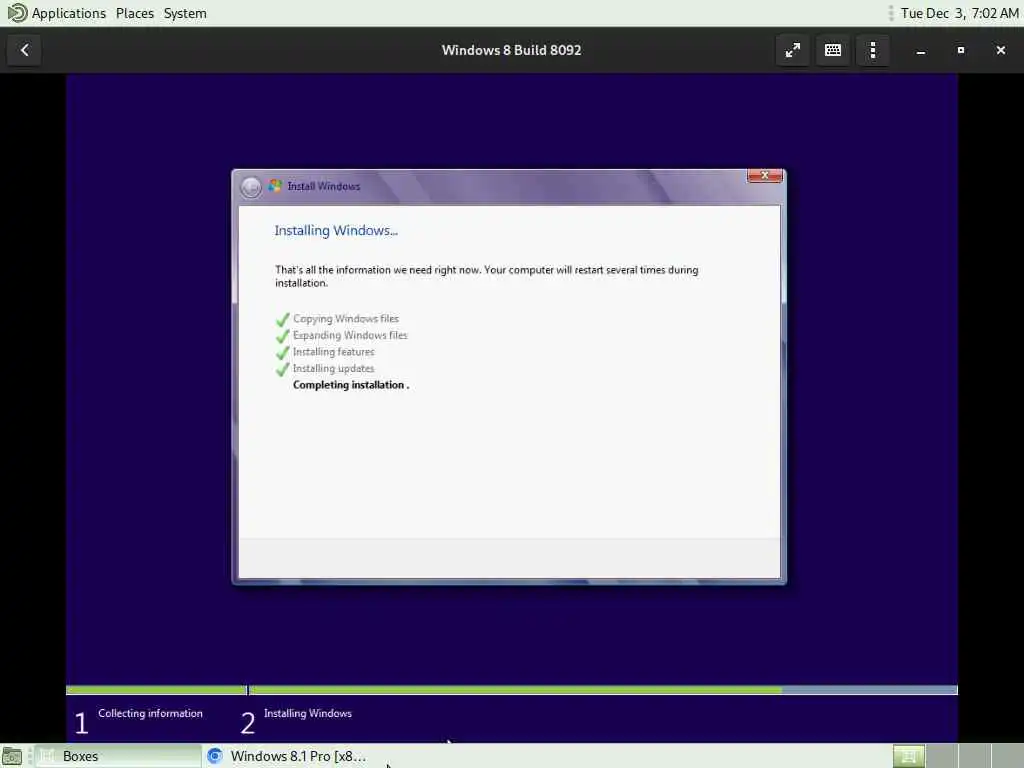This screenshot has width=1024, height=768.
Task: Click 'Completing installation' step
Action: click(351, 385)
